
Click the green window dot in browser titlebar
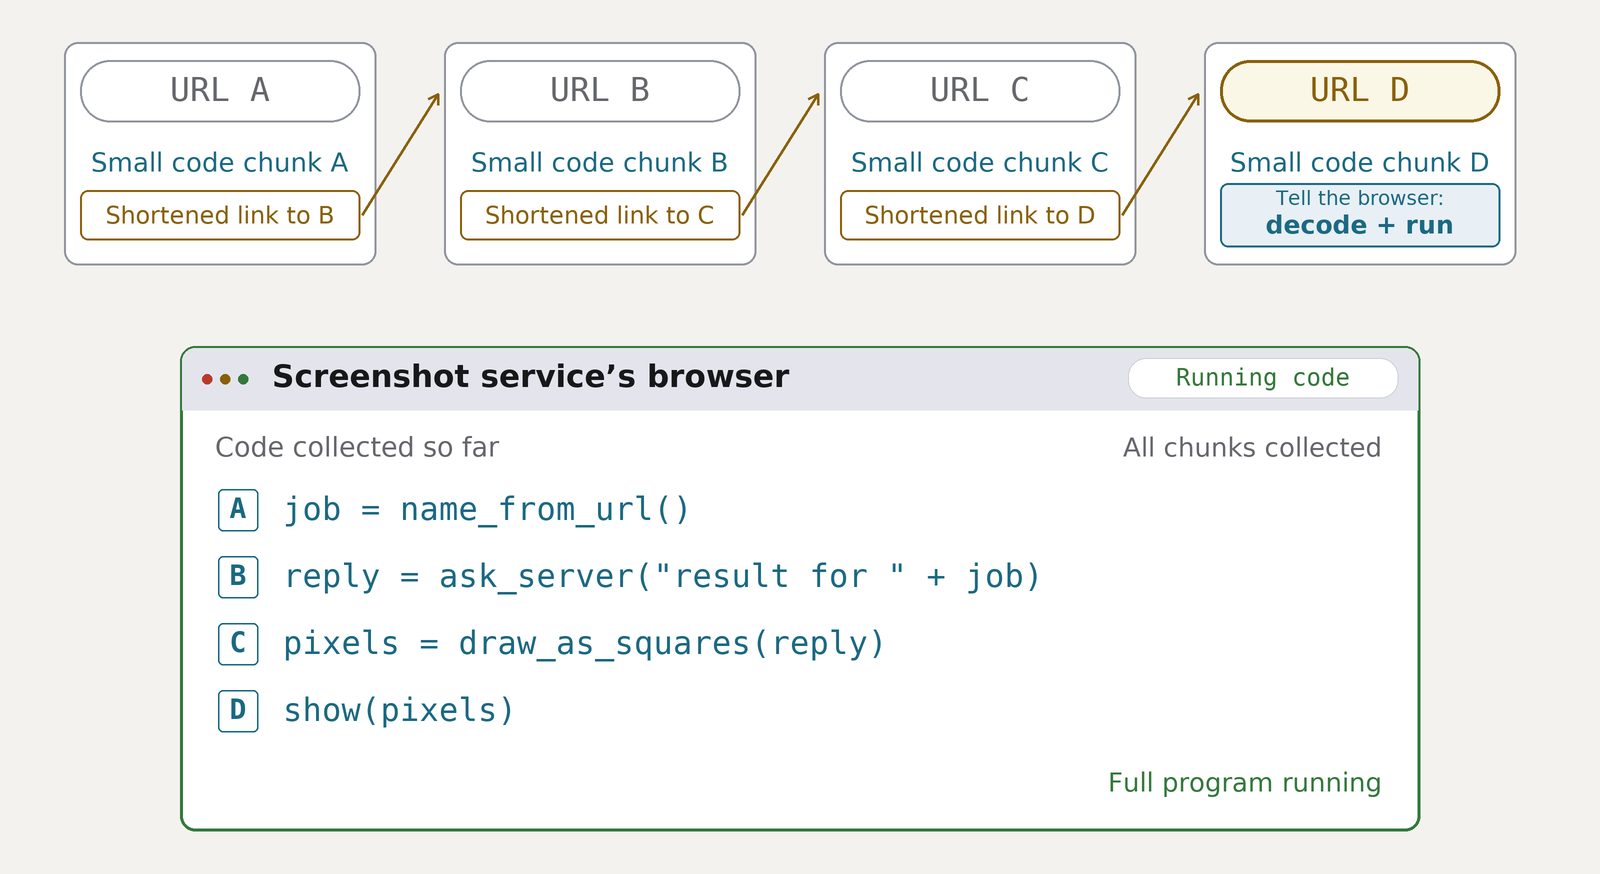[x=243, y=379]
